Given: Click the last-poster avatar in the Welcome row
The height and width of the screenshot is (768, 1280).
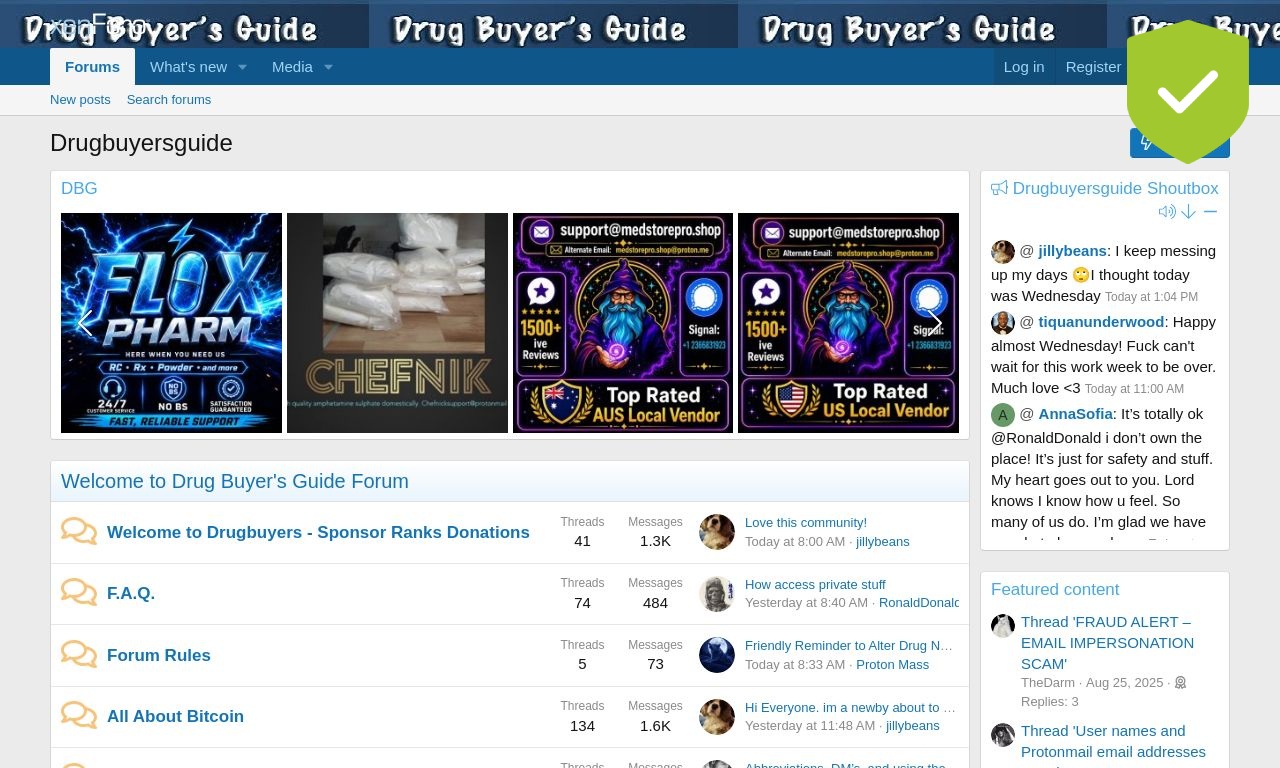Looking at the screenshot, I should pyautogui.click(x=717, y=532).
